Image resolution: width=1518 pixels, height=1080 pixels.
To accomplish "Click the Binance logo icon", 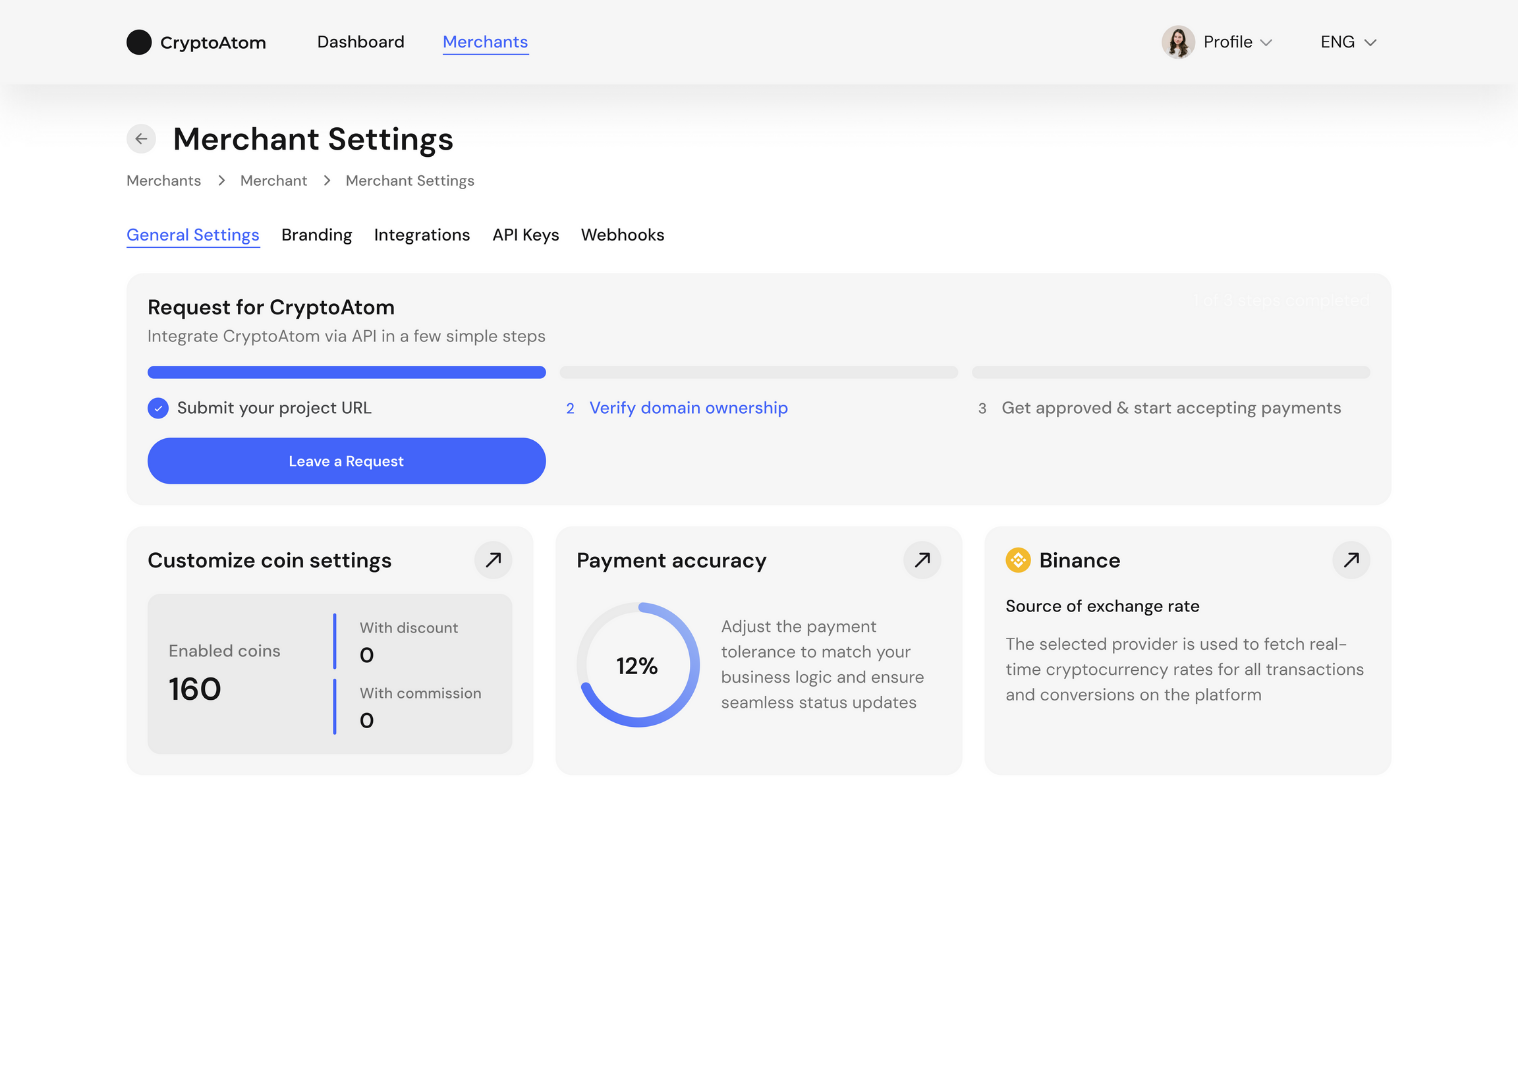I will tap(1018, 560).
